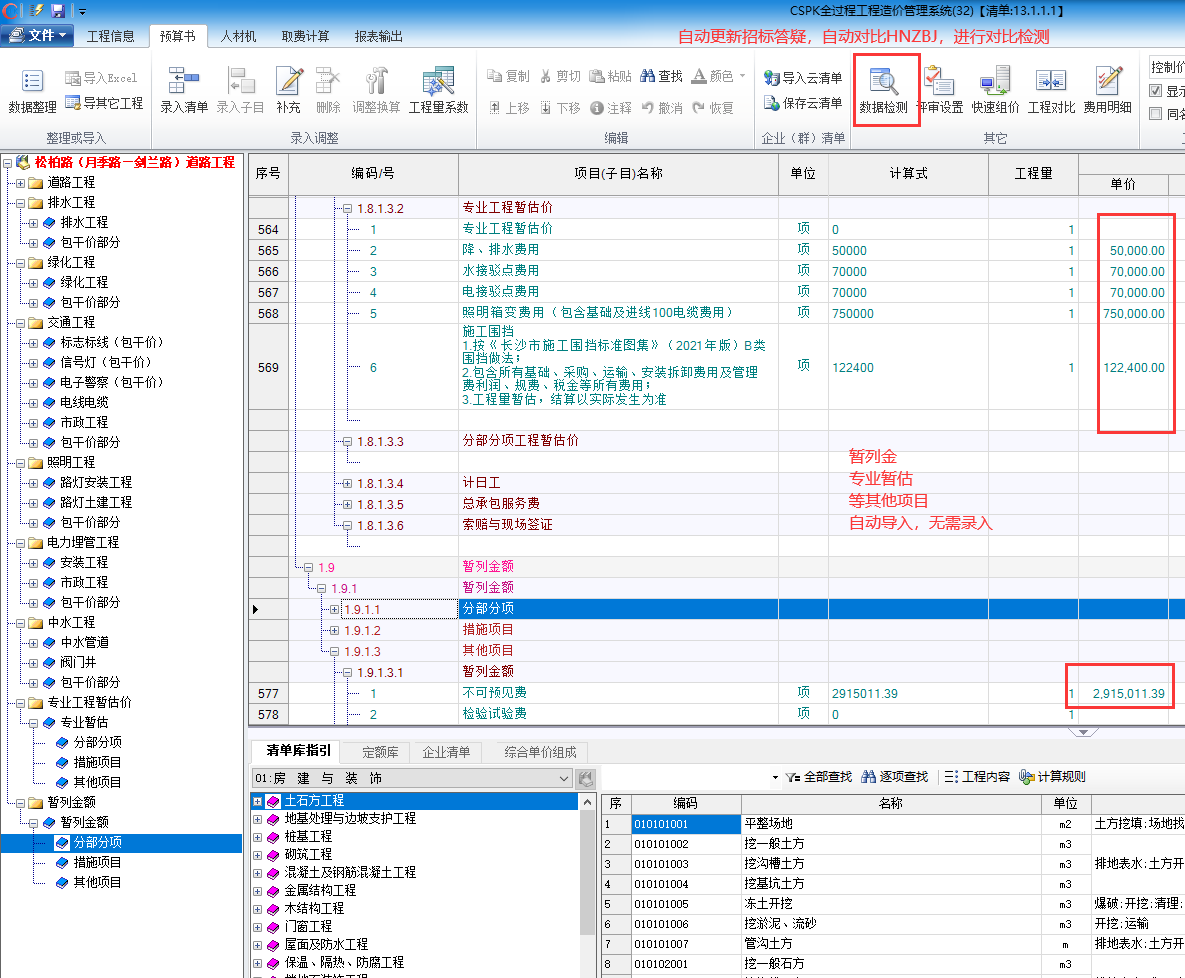Click the 导入Excel toolbar icon
This screenshot has width=1185, height=978.
click(x=73, y=78)
